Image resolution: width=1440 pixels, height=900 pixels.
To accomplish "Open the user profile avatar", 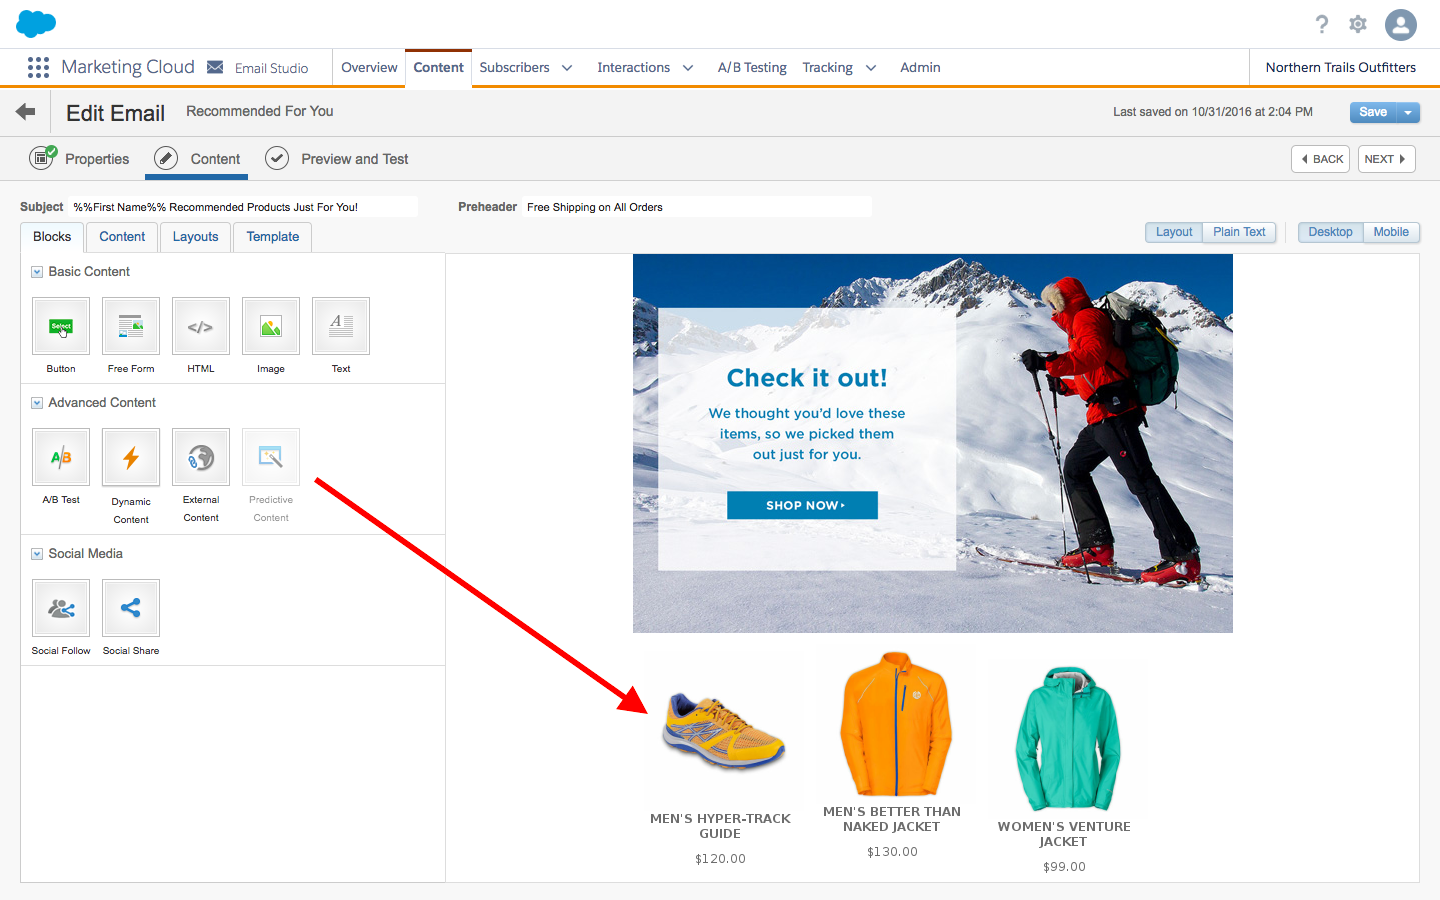I will 1401,25.
